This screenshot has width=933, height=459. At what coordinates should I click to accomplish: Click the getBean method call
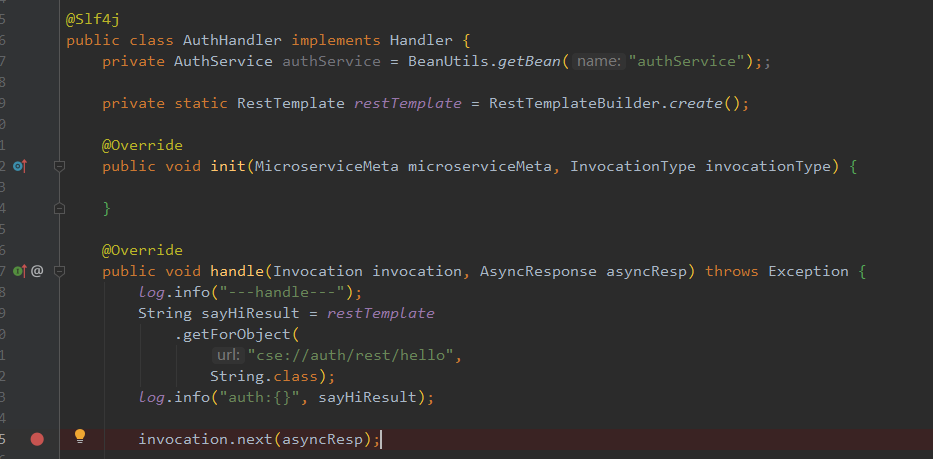tap(529, 61)
